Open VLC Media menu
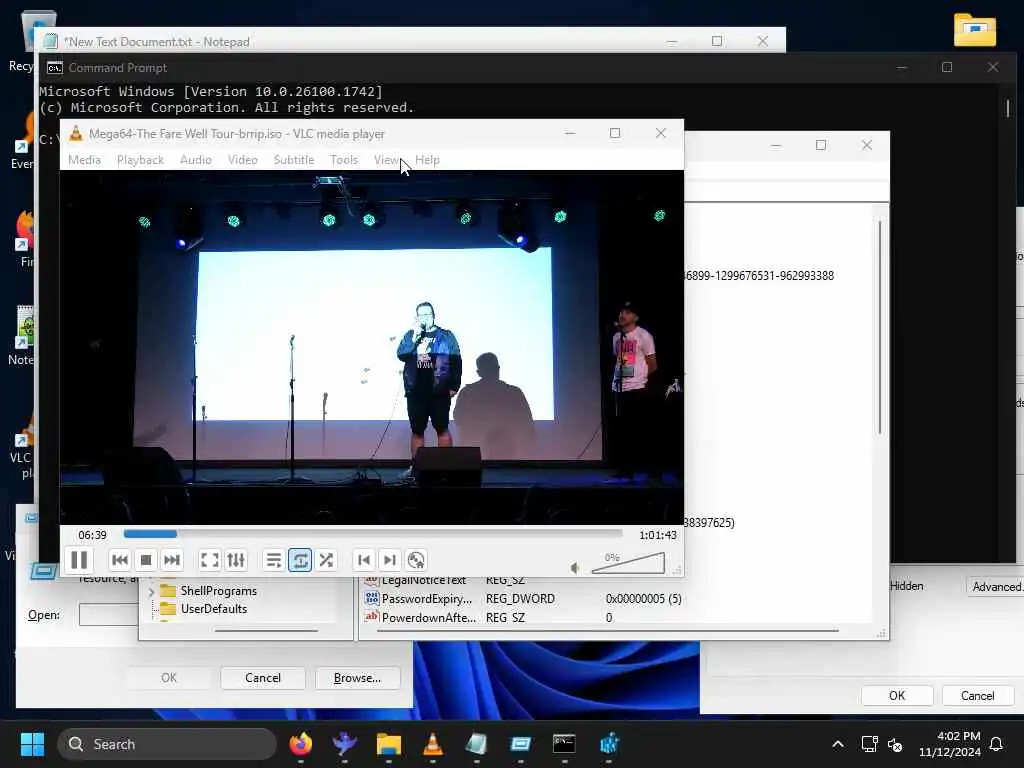This screenshot has height=768, width=1024. [x=84, y=160]
